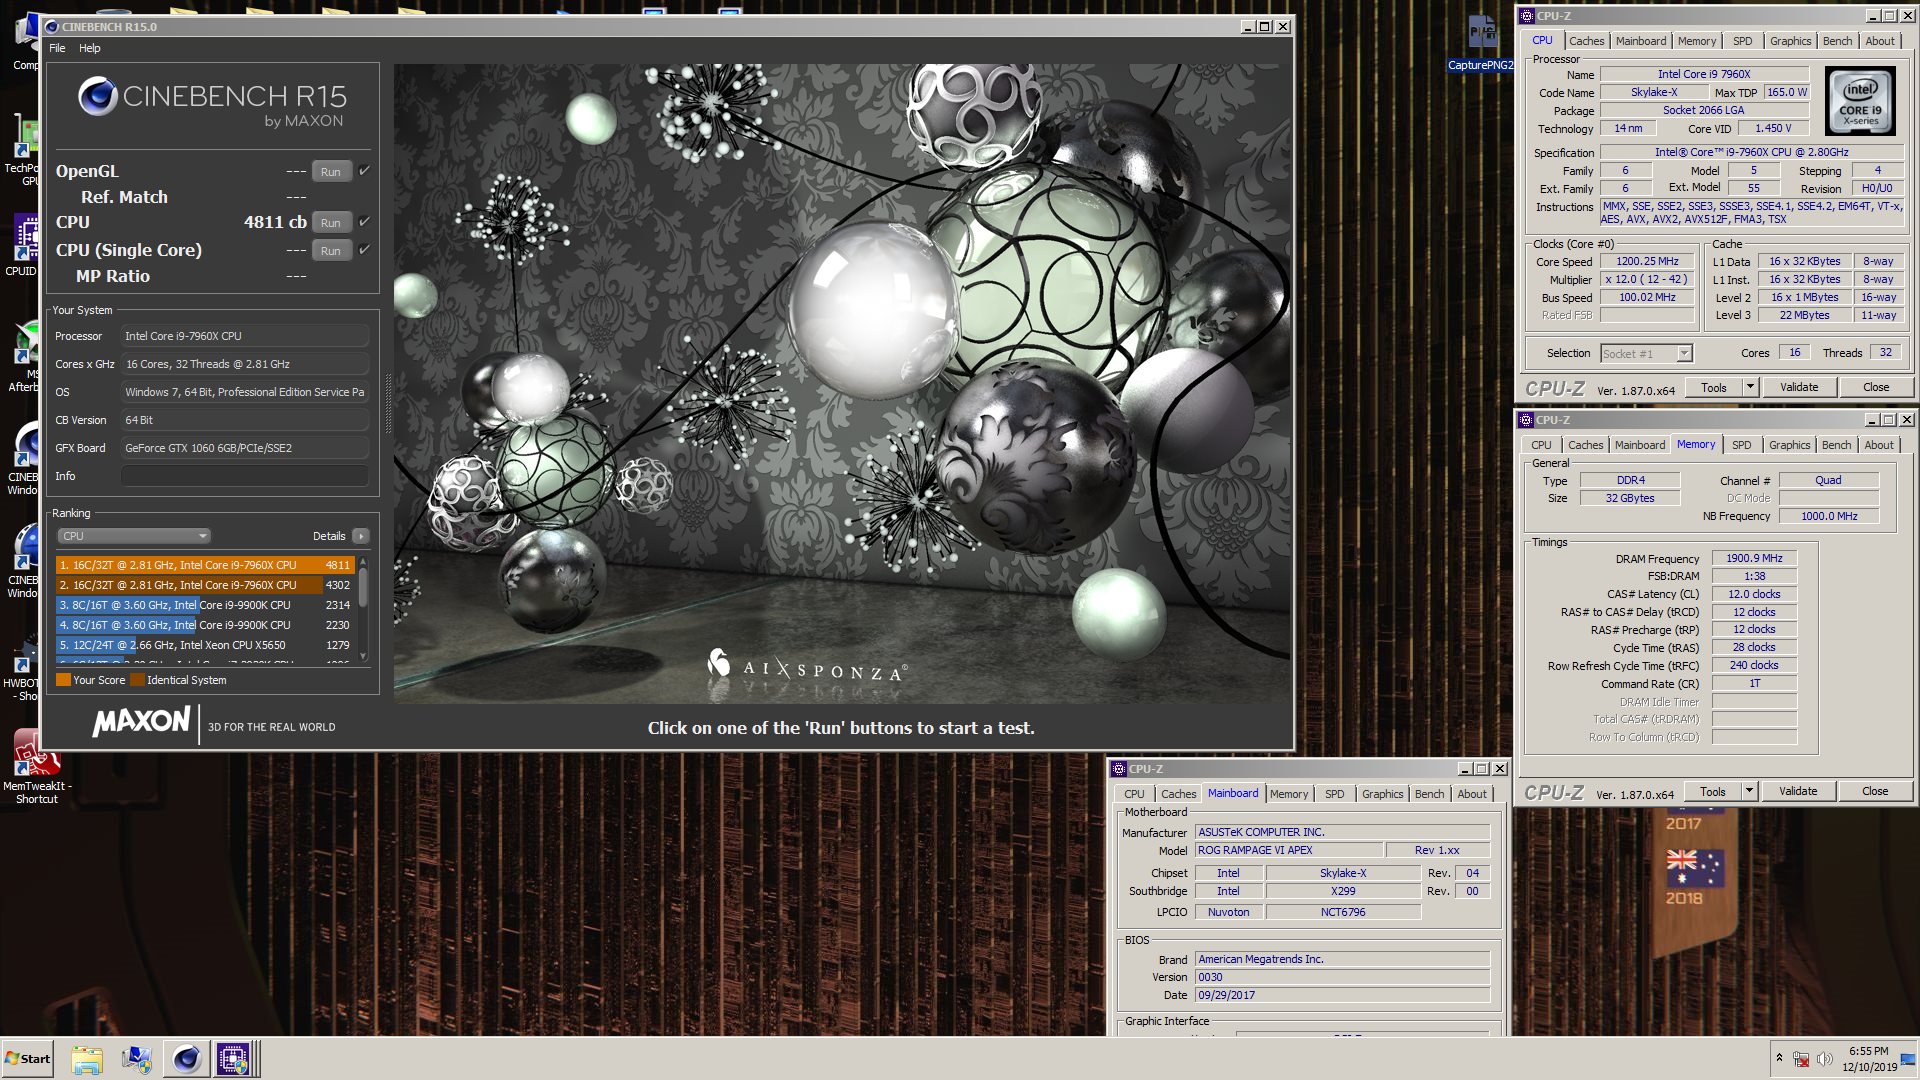Viewport: 1920px width, 1080px height.
Task: Switch to Caches tab in top CPU-Z window
Action: point(1586,41)
